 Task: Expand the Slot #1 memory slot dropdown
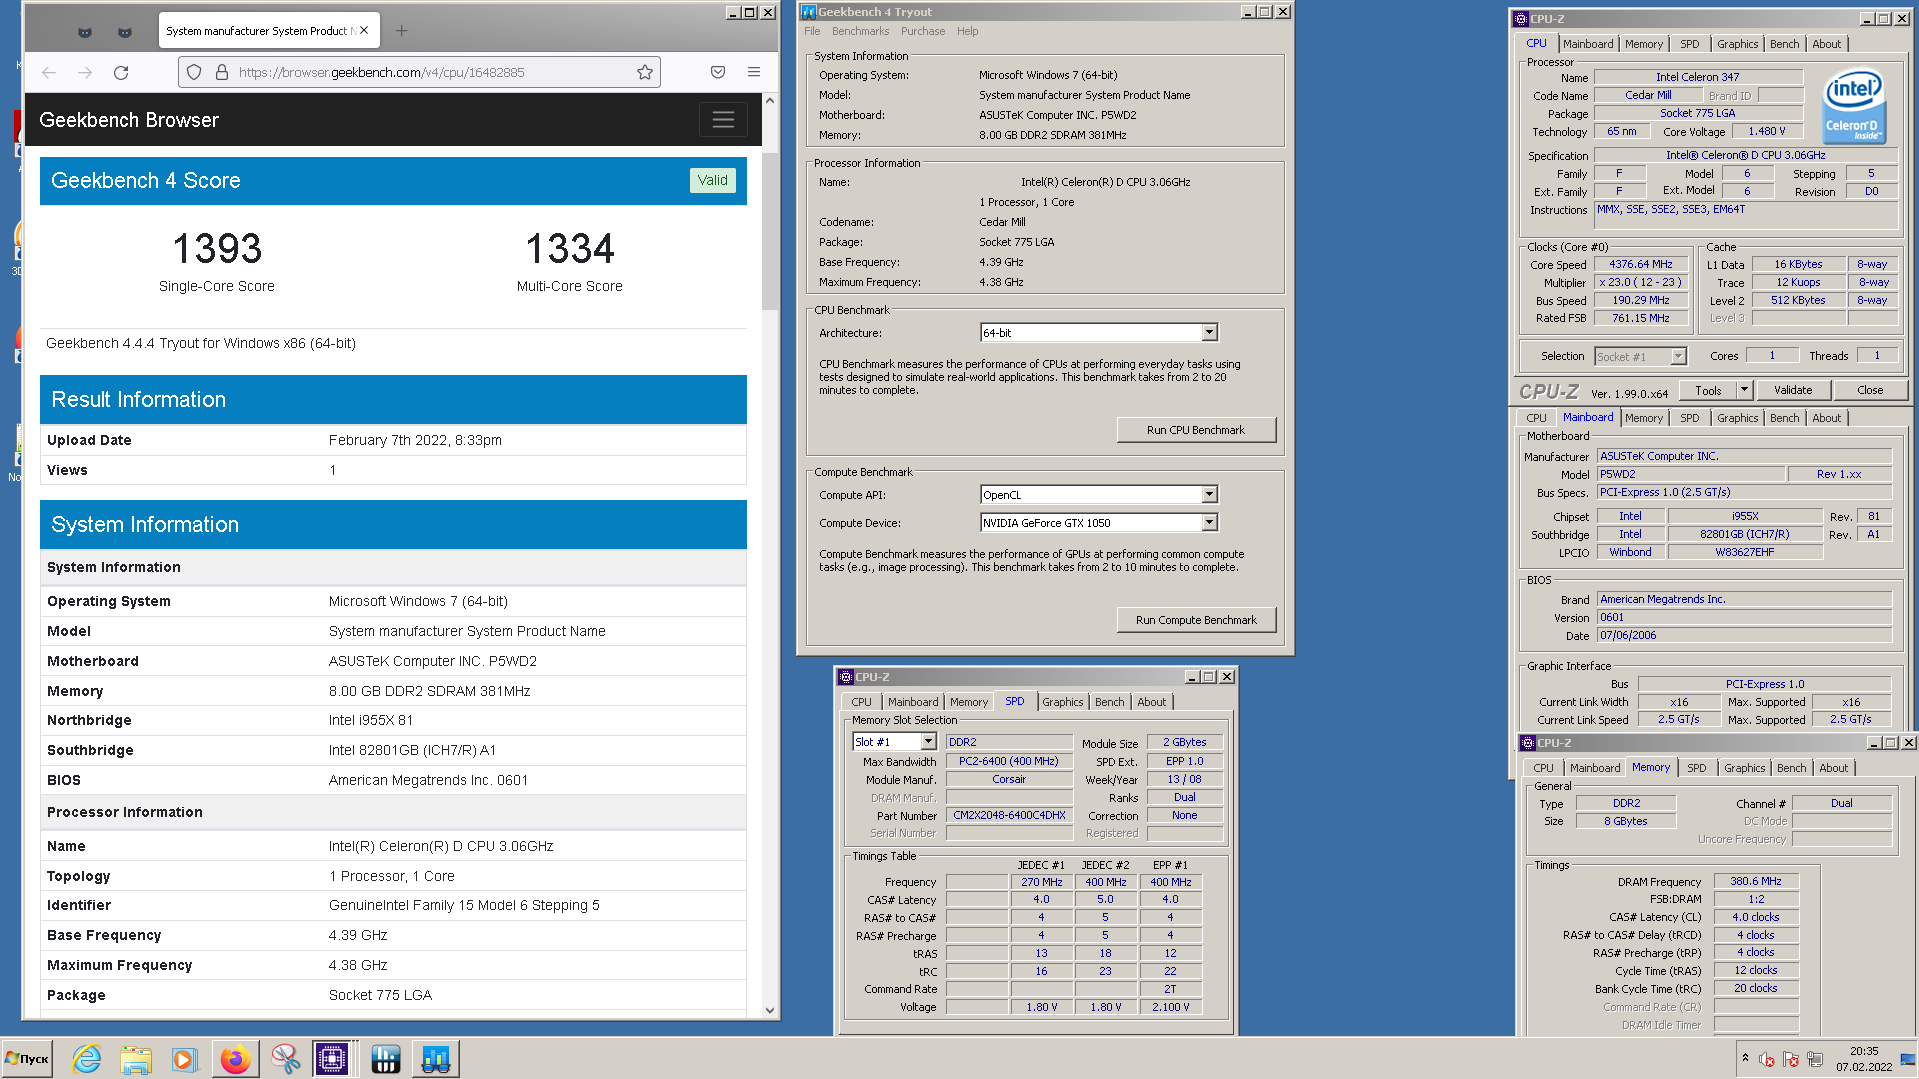pos(928,741)
